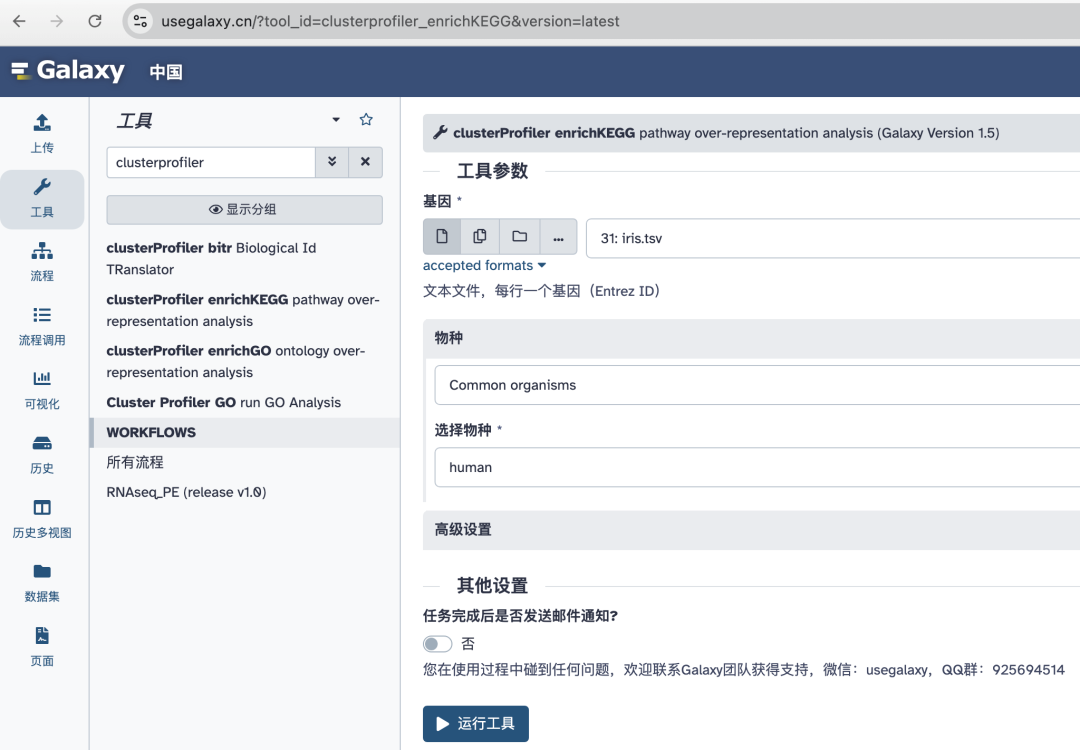This screenshot has height=750, width=1080.
Task: Open the 页面 pages activity
Action: coord(42,647)
